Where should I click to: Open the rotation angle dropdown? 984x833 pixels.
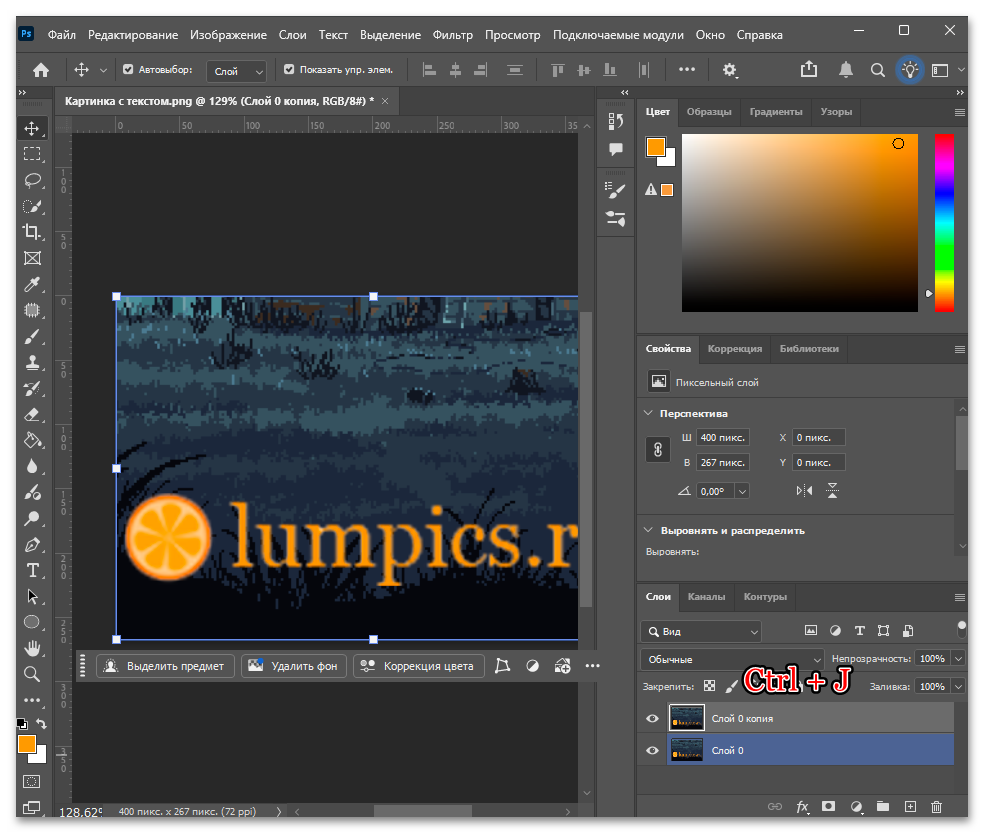(742, 491)
